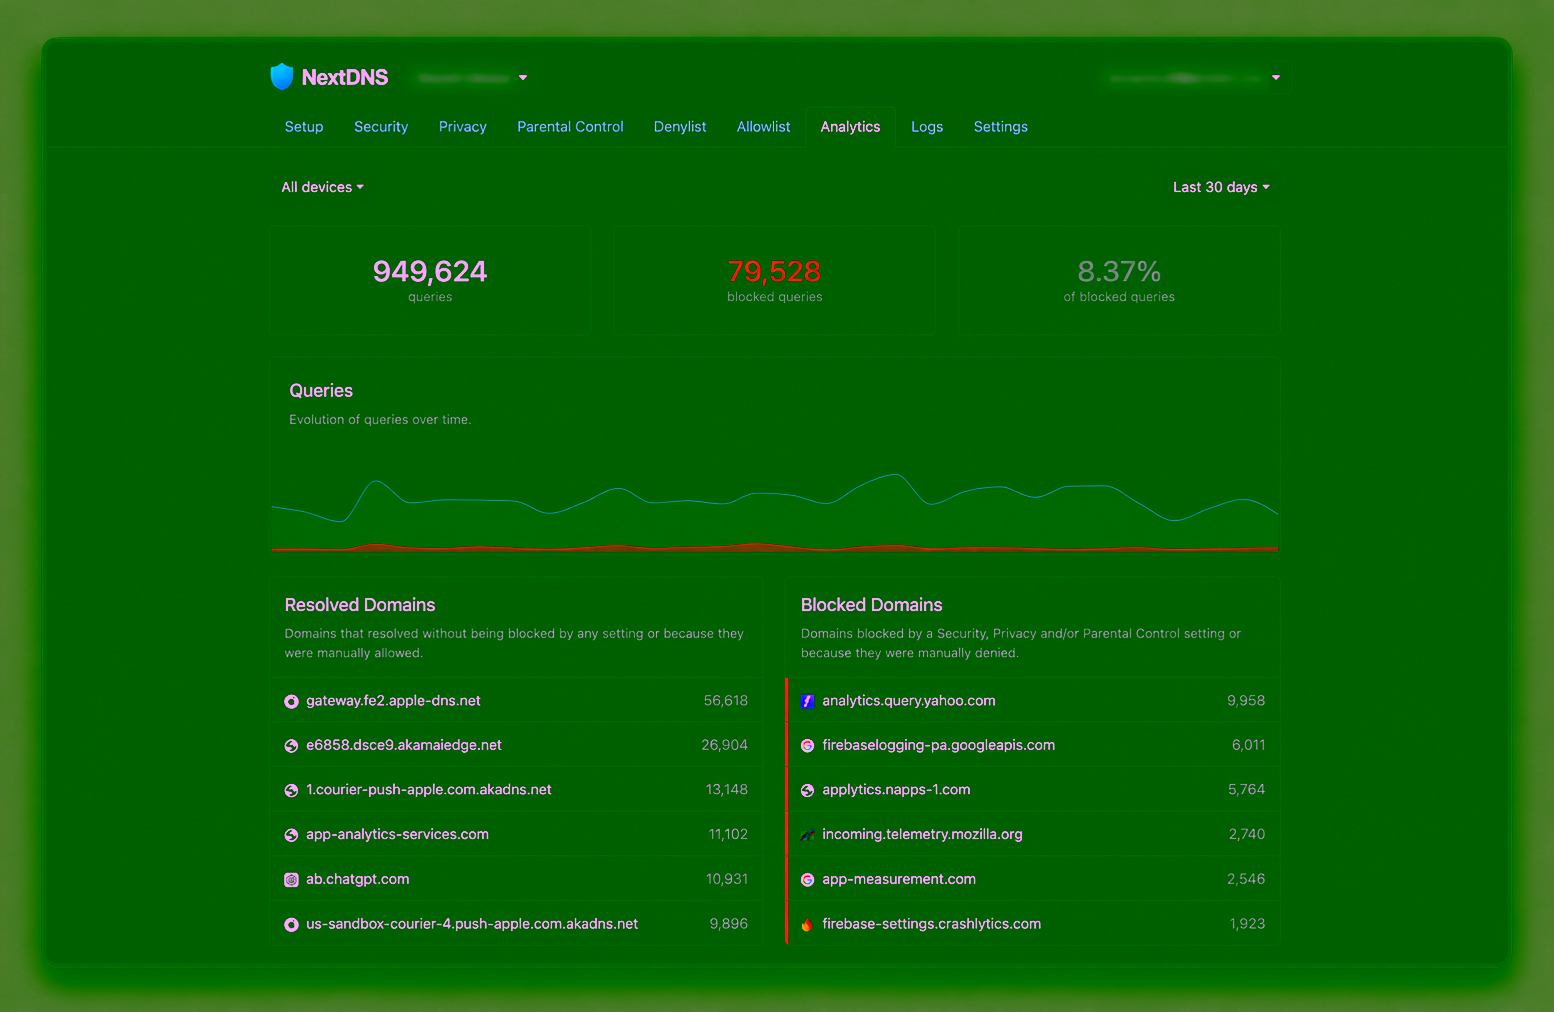This screenshot has width=1554, height=1012.
Task: Click e6858.dsce9.akamaiedge.net domain name
Action: [x=404, y=745]
